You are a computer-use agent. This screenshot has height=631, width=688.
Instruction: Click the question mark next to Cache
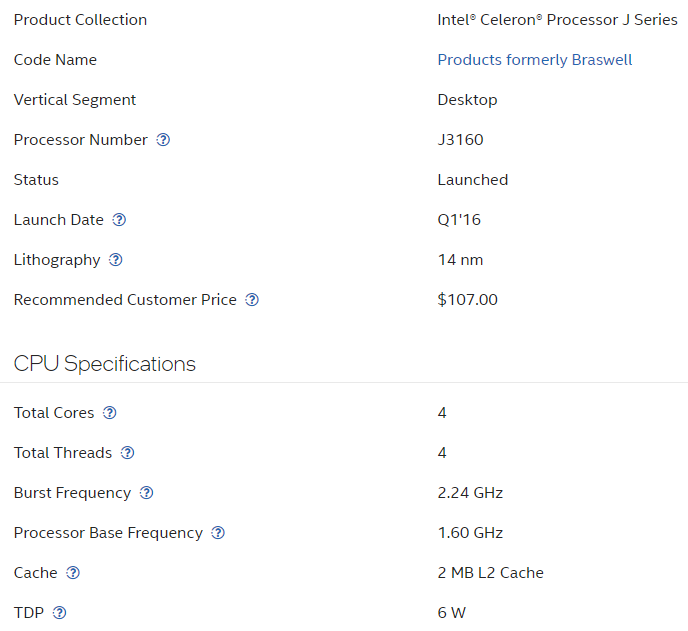coord(73,573)
